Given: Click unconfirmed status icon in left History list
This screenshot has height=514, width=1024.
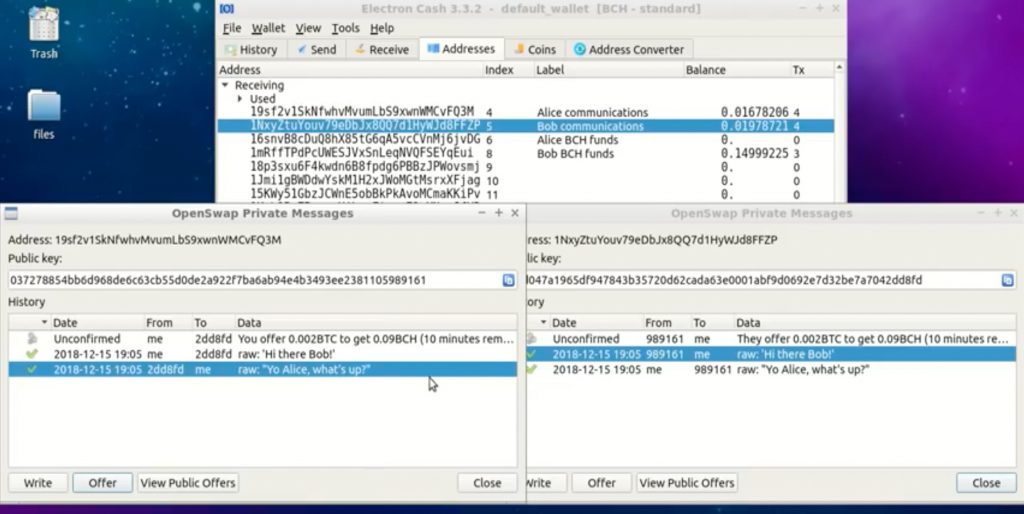Looking at the screenshot, I should click(x=33, y=339).
